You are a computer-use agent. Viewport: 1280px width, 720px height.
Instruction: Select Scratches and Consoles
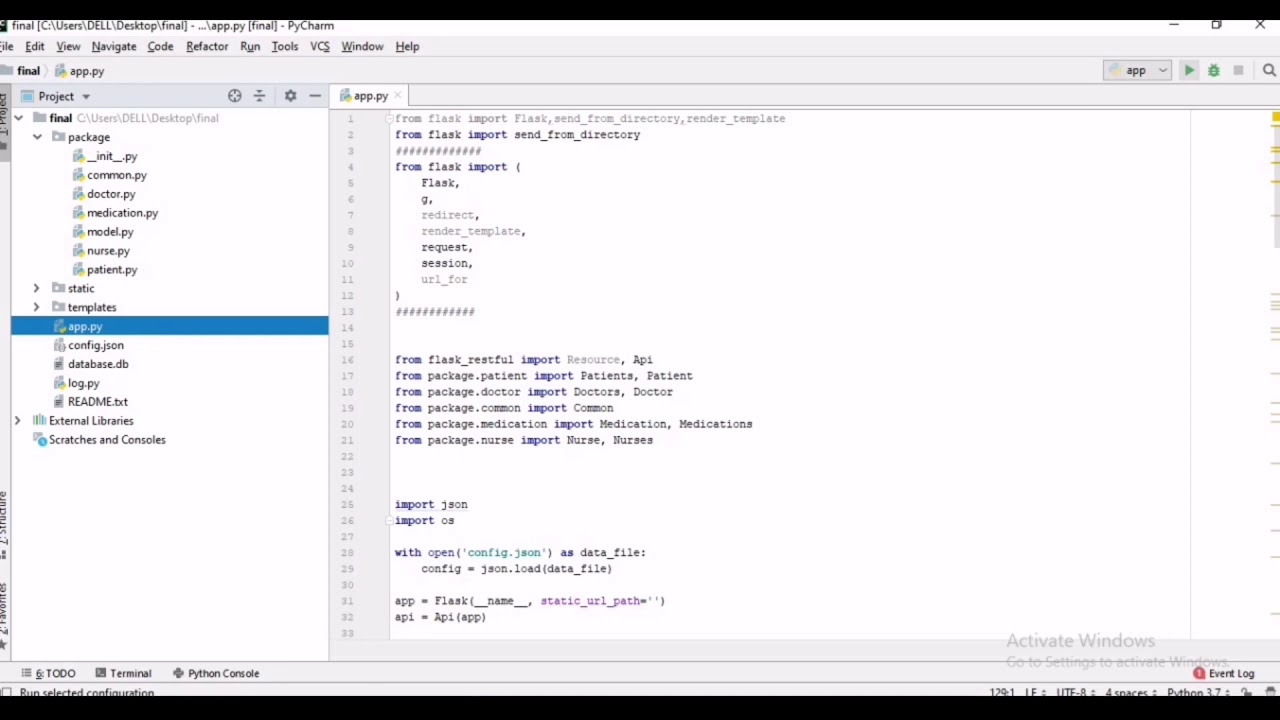point(99,440)
